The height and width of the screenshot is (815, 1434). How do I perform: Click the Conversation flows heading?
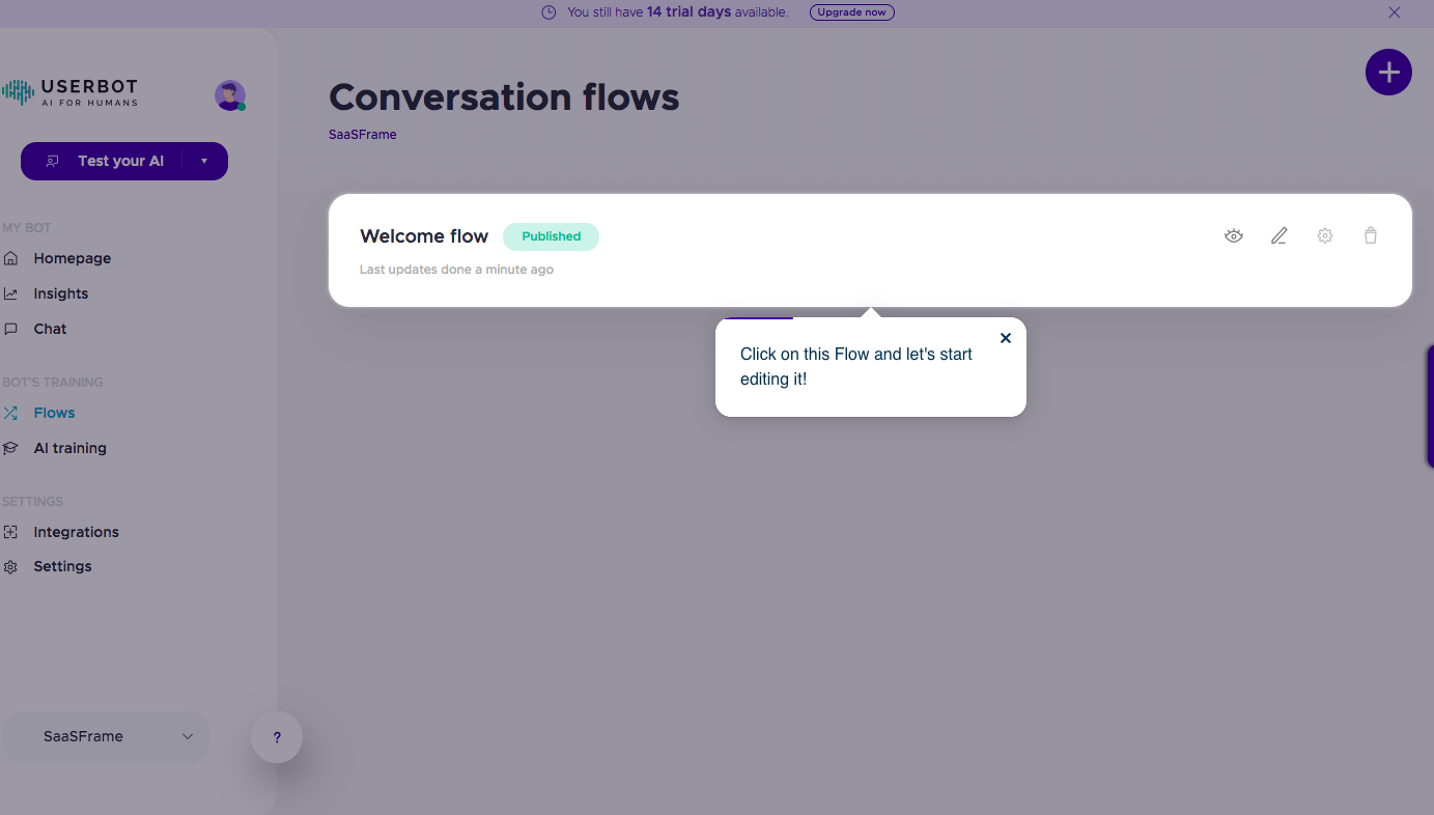tap(504, 97)
